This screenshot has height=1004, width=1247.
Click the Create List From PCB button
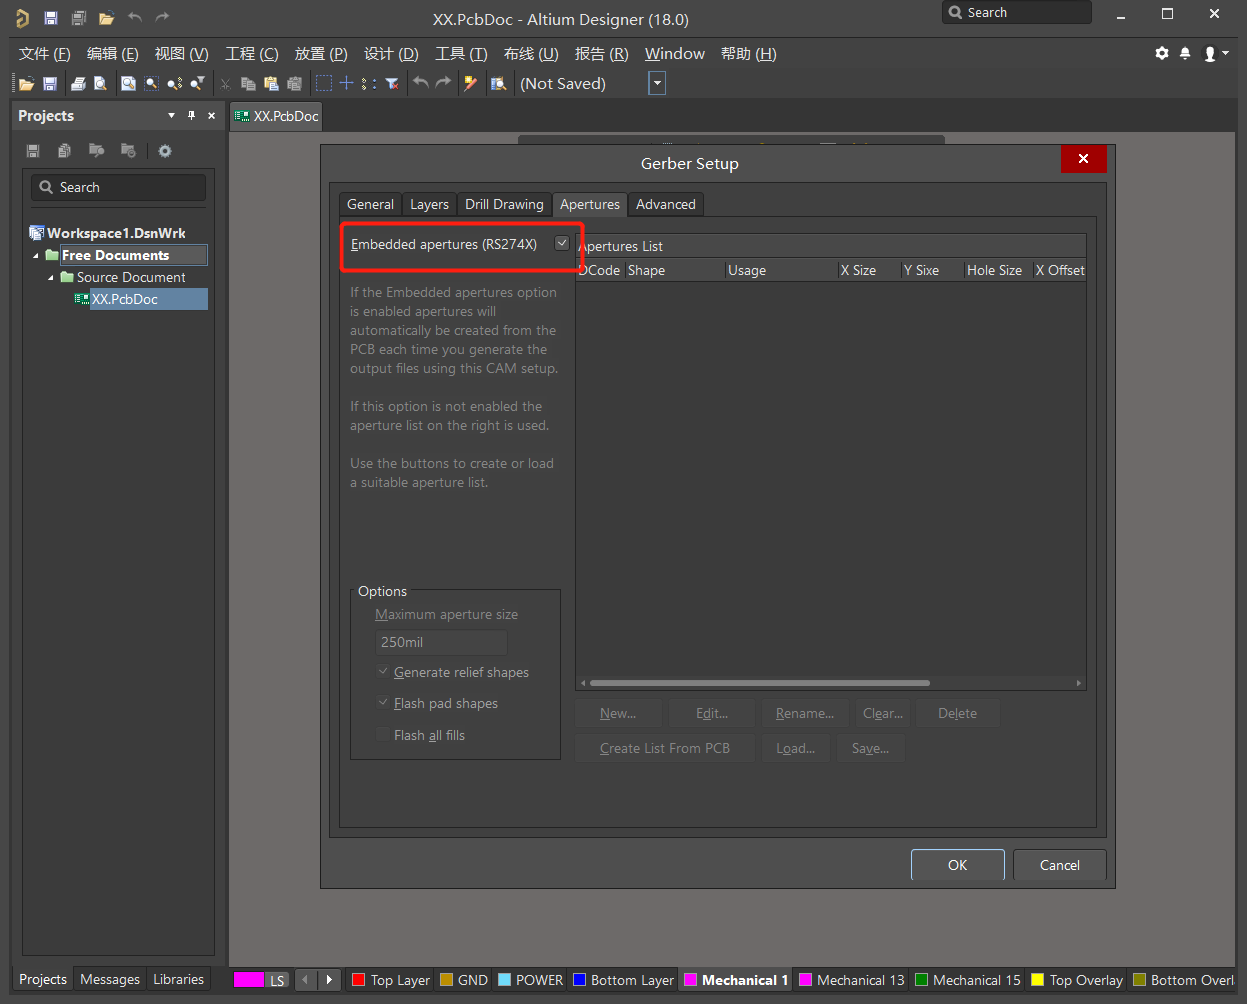click(x=665, y=748)
